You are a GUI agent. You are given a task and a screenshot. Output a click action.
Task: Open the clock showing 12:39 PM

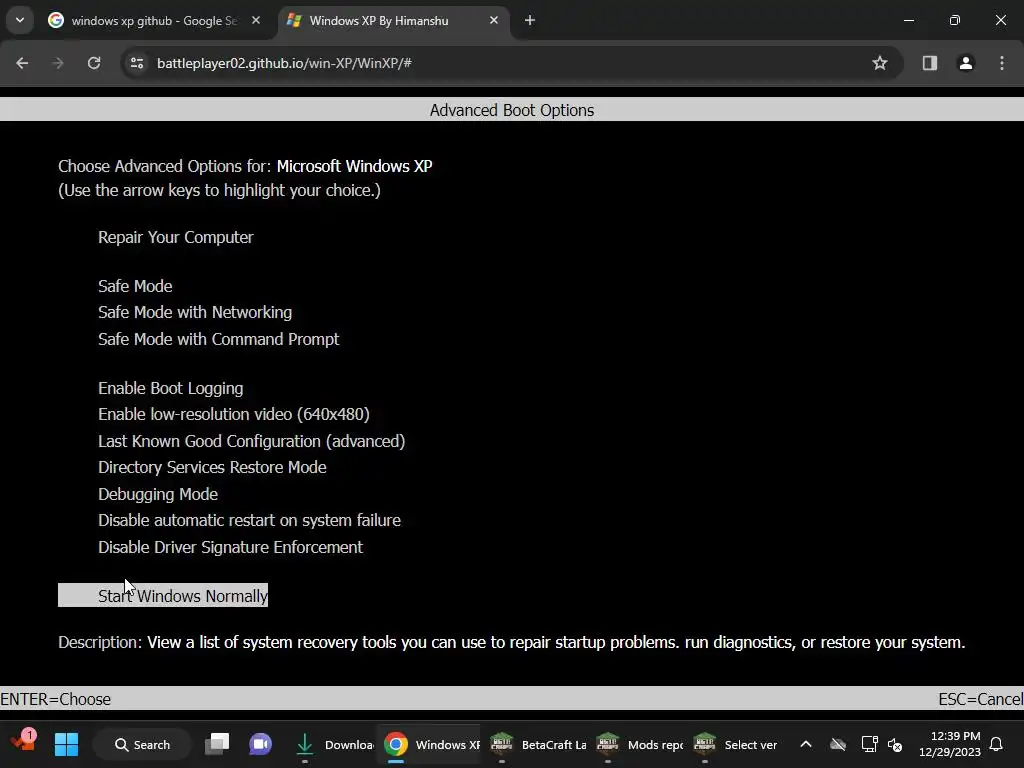[x=950, y=744]
